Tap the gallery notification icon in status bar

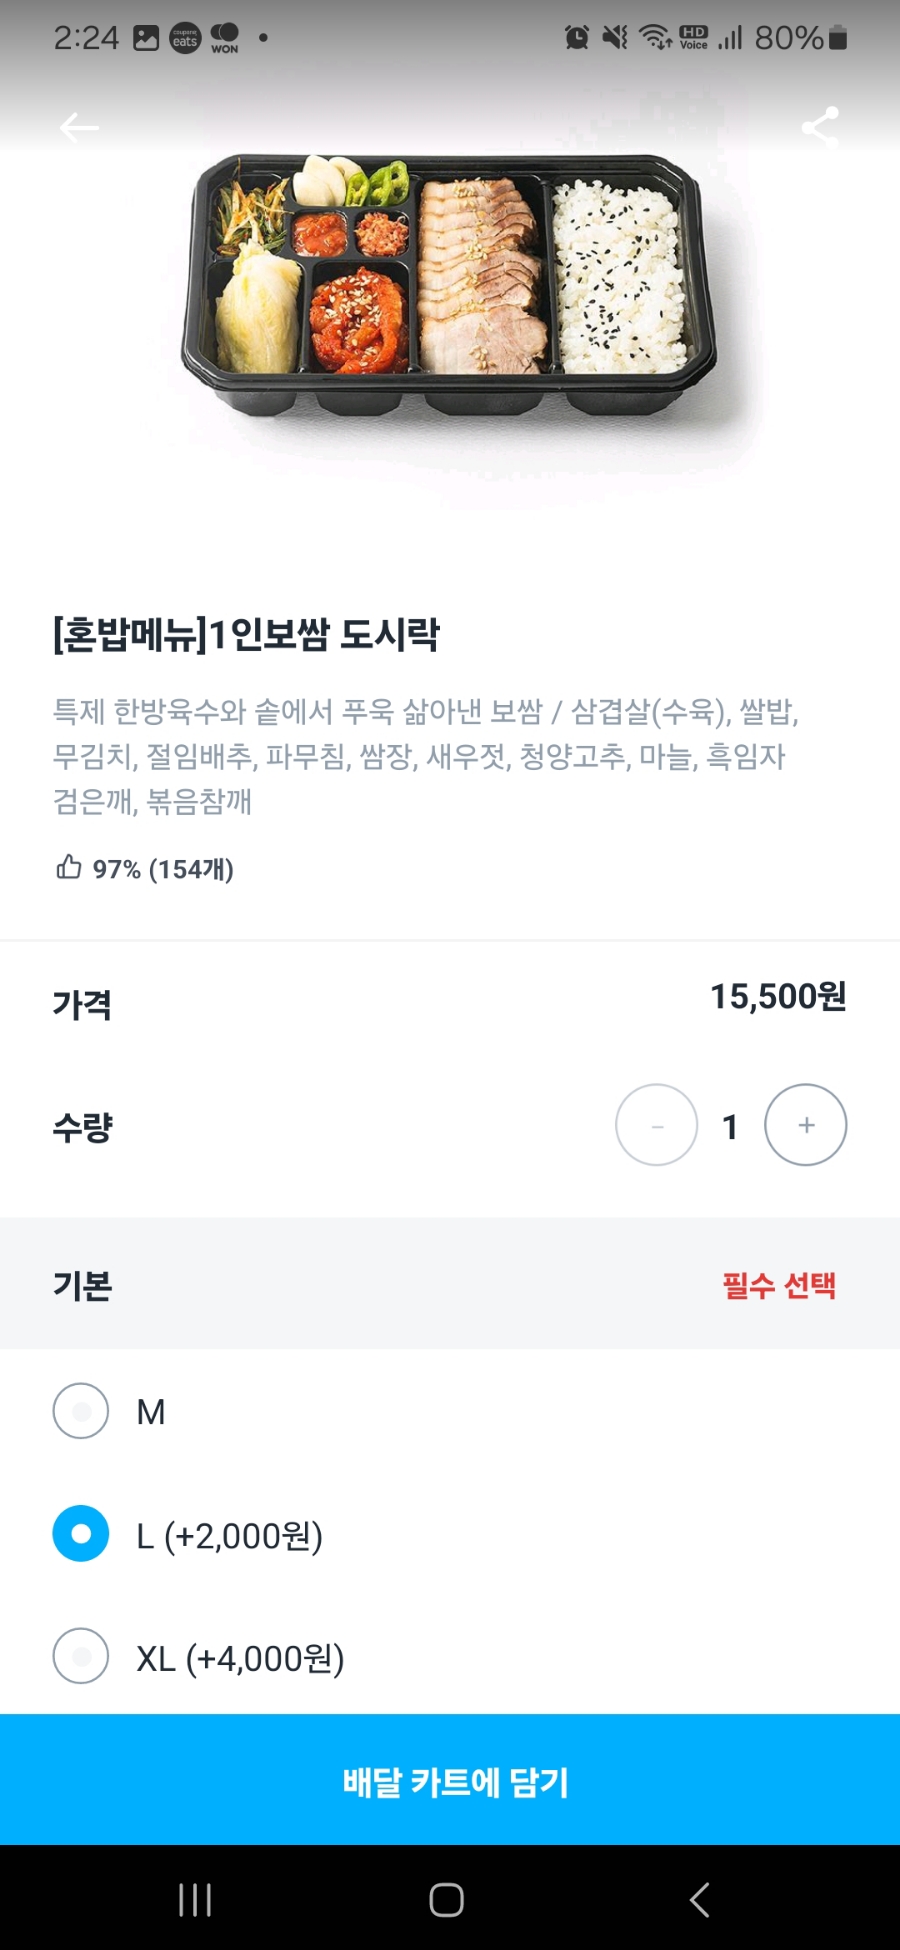[x=146, y=38]
